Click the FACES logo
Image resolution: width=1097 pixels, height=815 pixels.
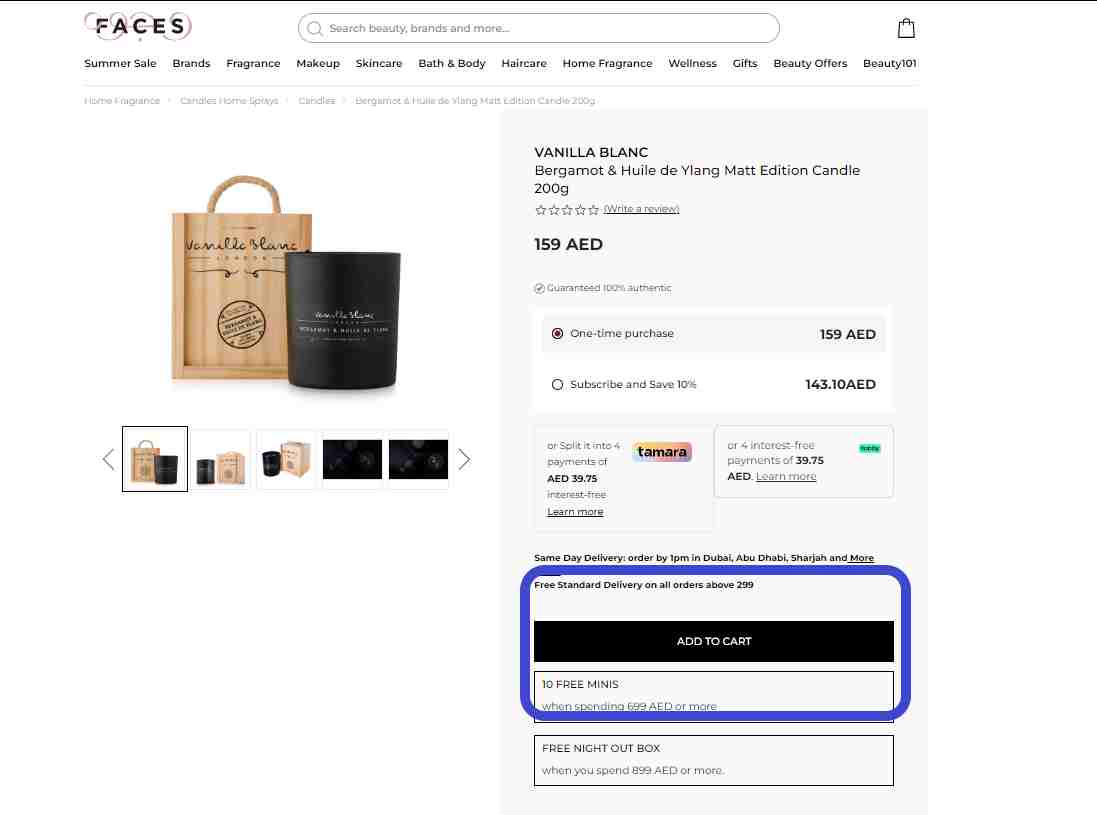point(137,26)
